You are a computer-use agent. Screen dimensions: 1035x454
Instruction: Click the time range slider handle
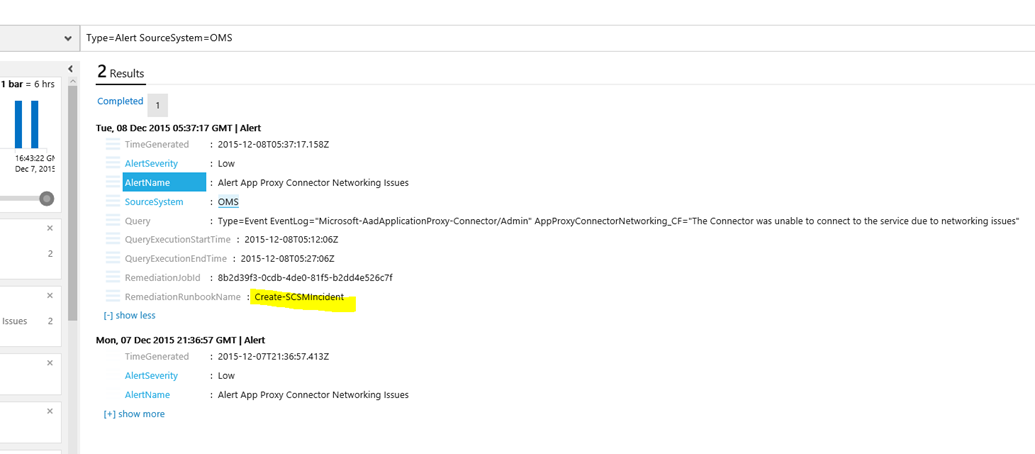(46, 199)
